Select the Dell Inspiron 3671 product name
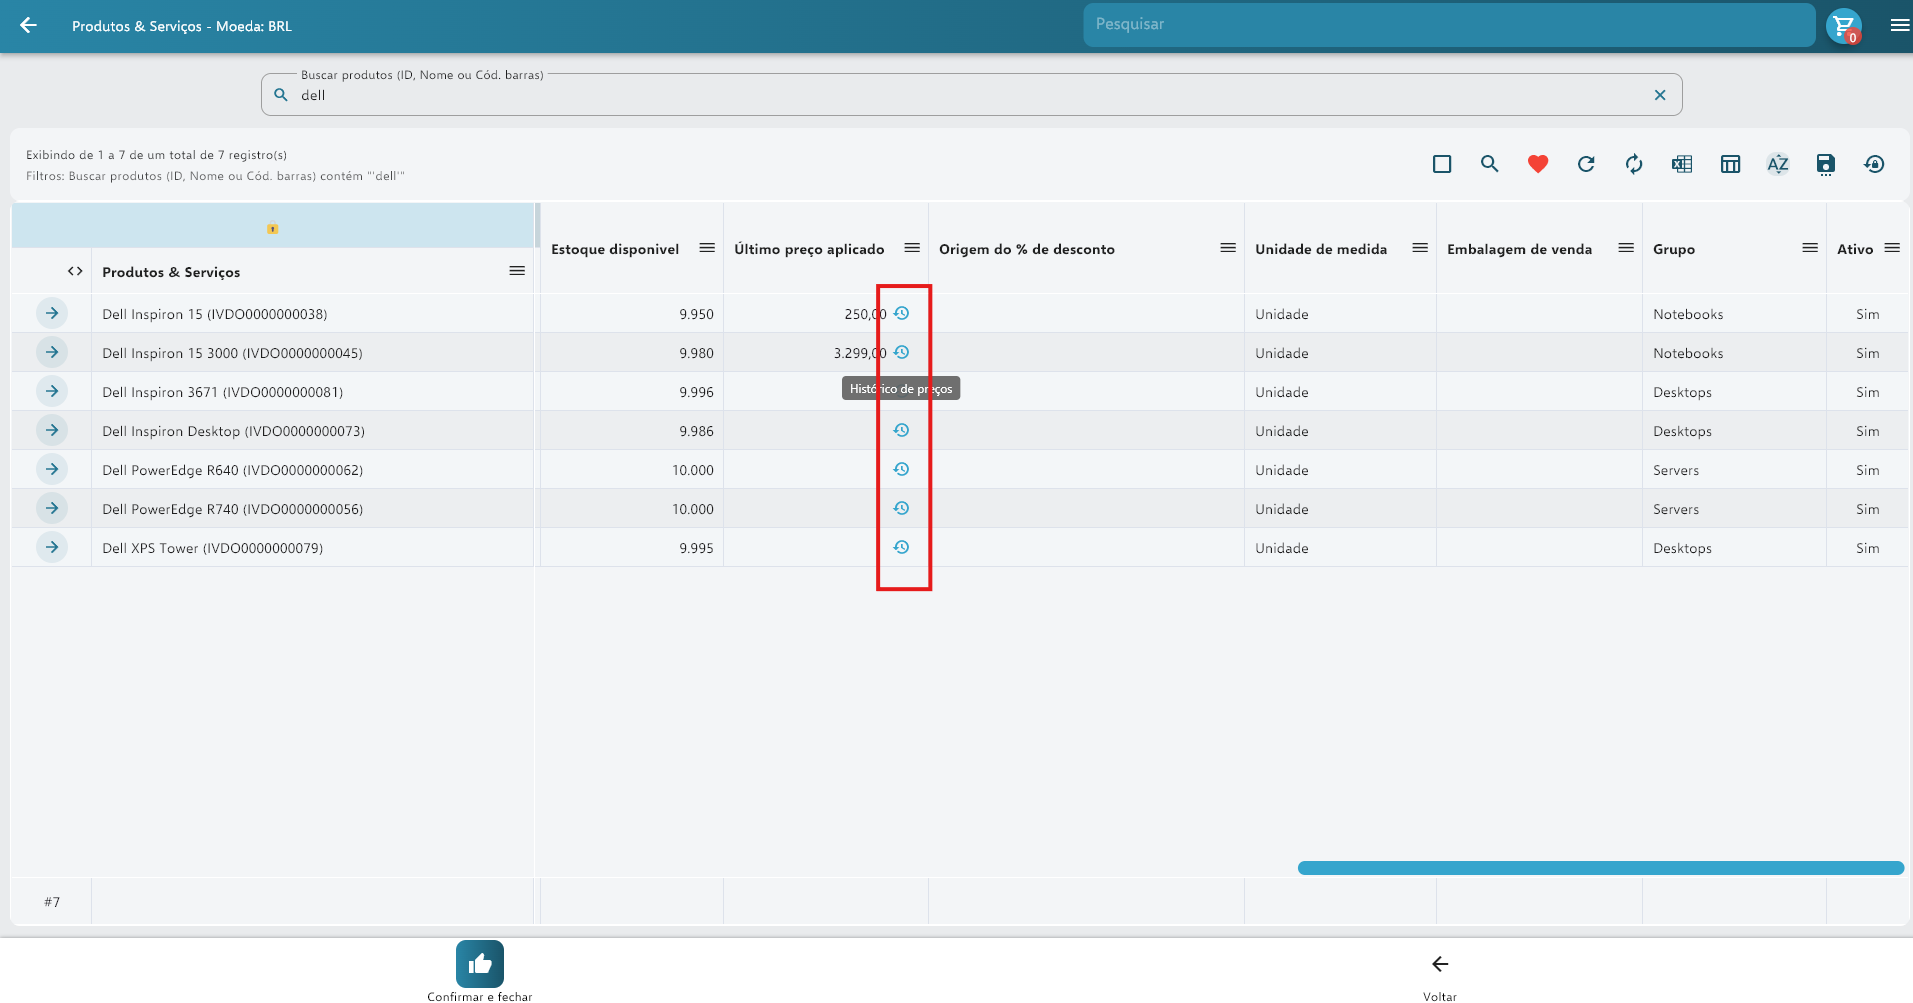Image resolution: width=1913 pixels, height=1003 pixels. 222,392
